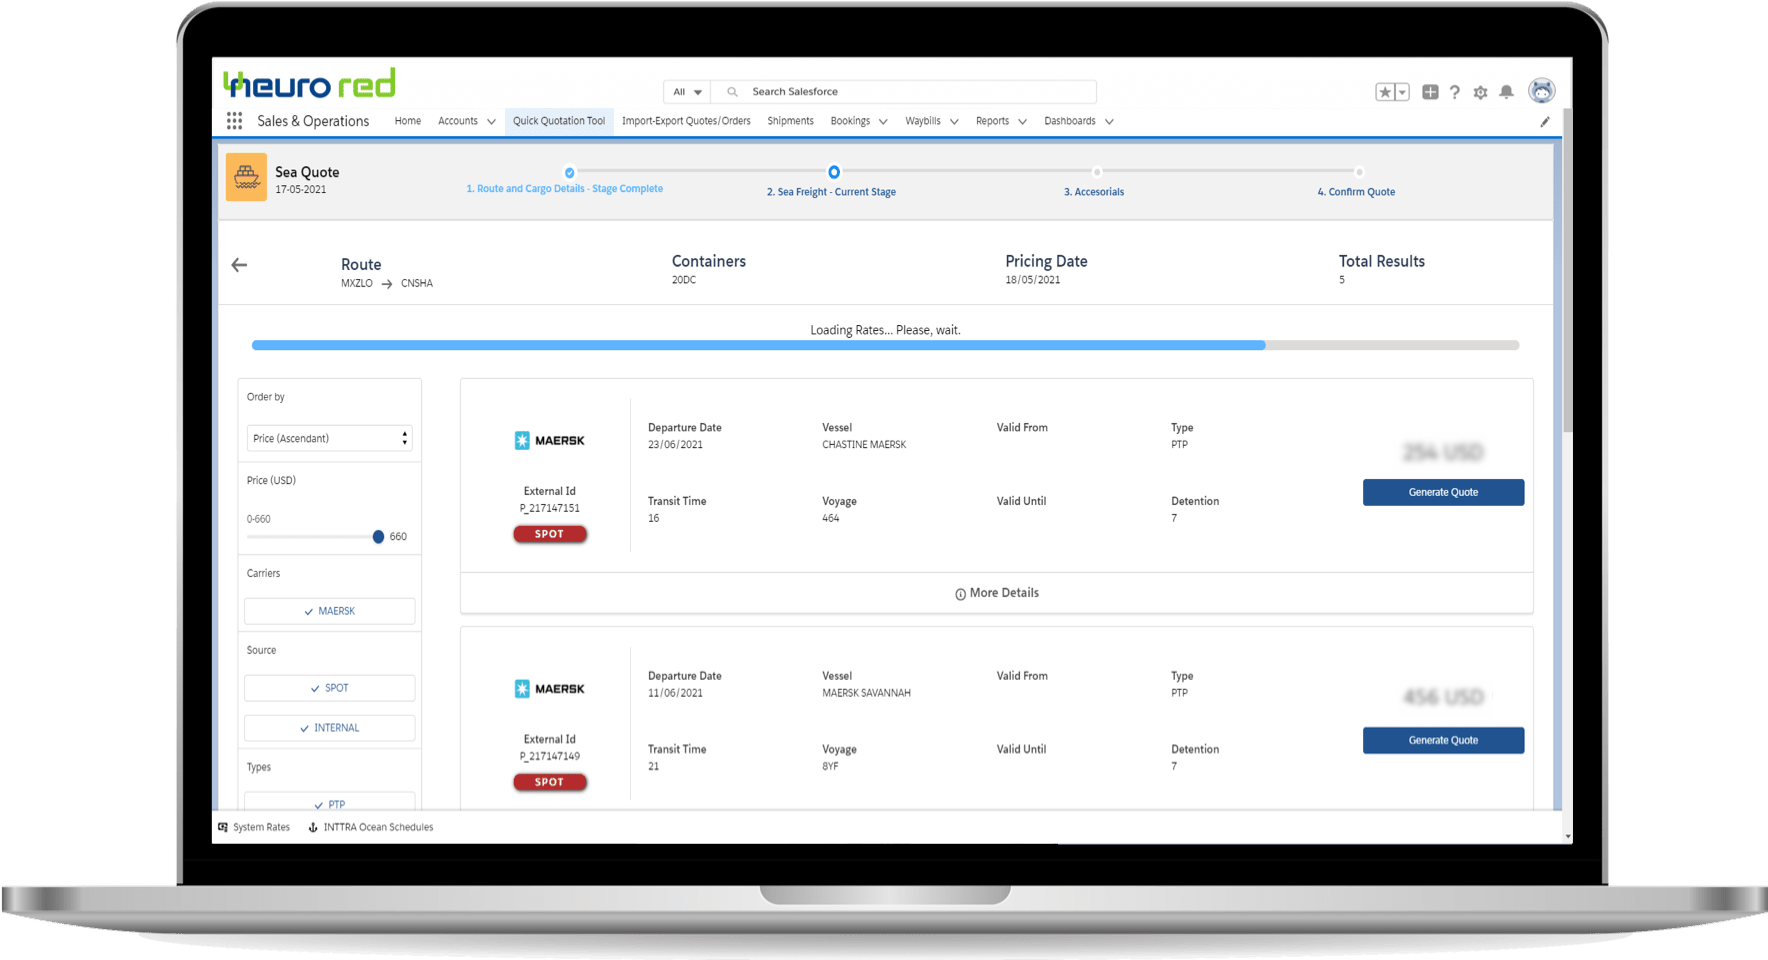Screen dimensions: 1768x960
Task: Switch to Import-Export Quotes/Orders tab
Action: pyautogui.click(x=686, y=121)
